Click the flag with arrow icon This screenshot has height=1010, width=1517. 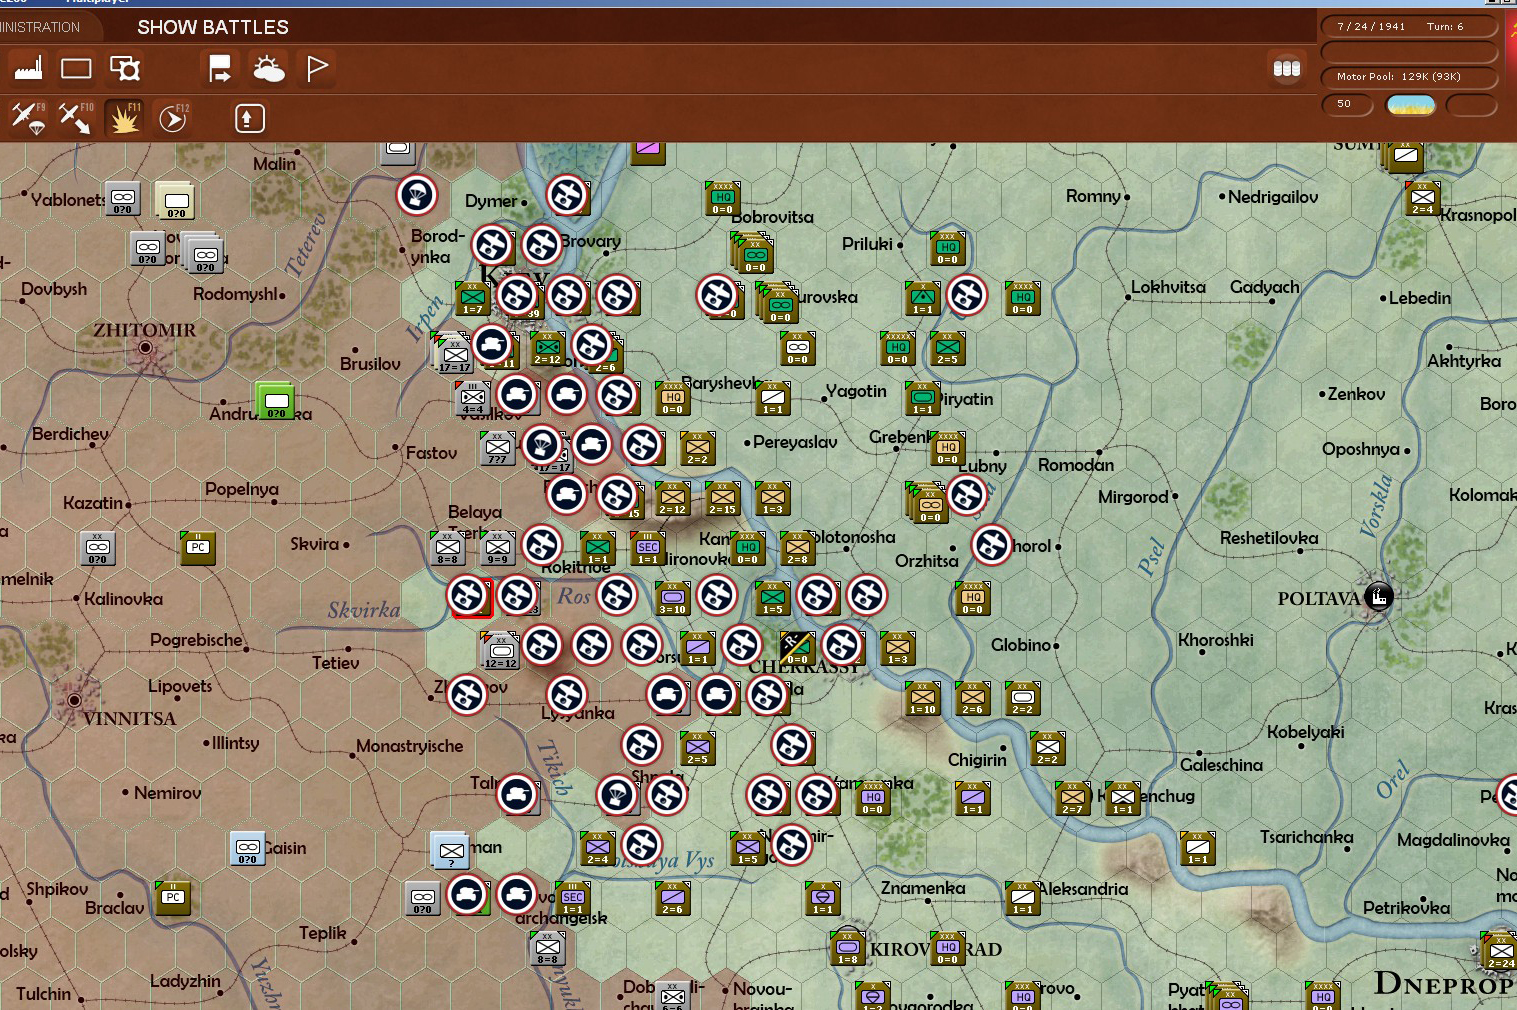220,68
